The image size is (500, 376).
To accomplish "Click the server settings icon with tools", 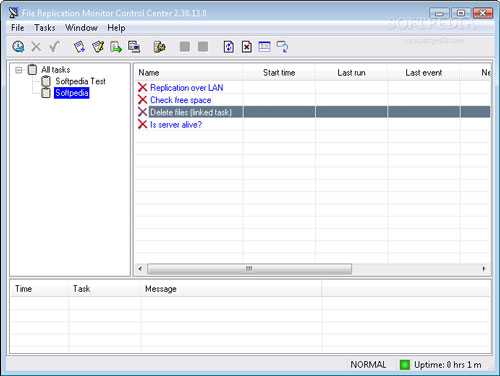I will [x=159, y=47].
